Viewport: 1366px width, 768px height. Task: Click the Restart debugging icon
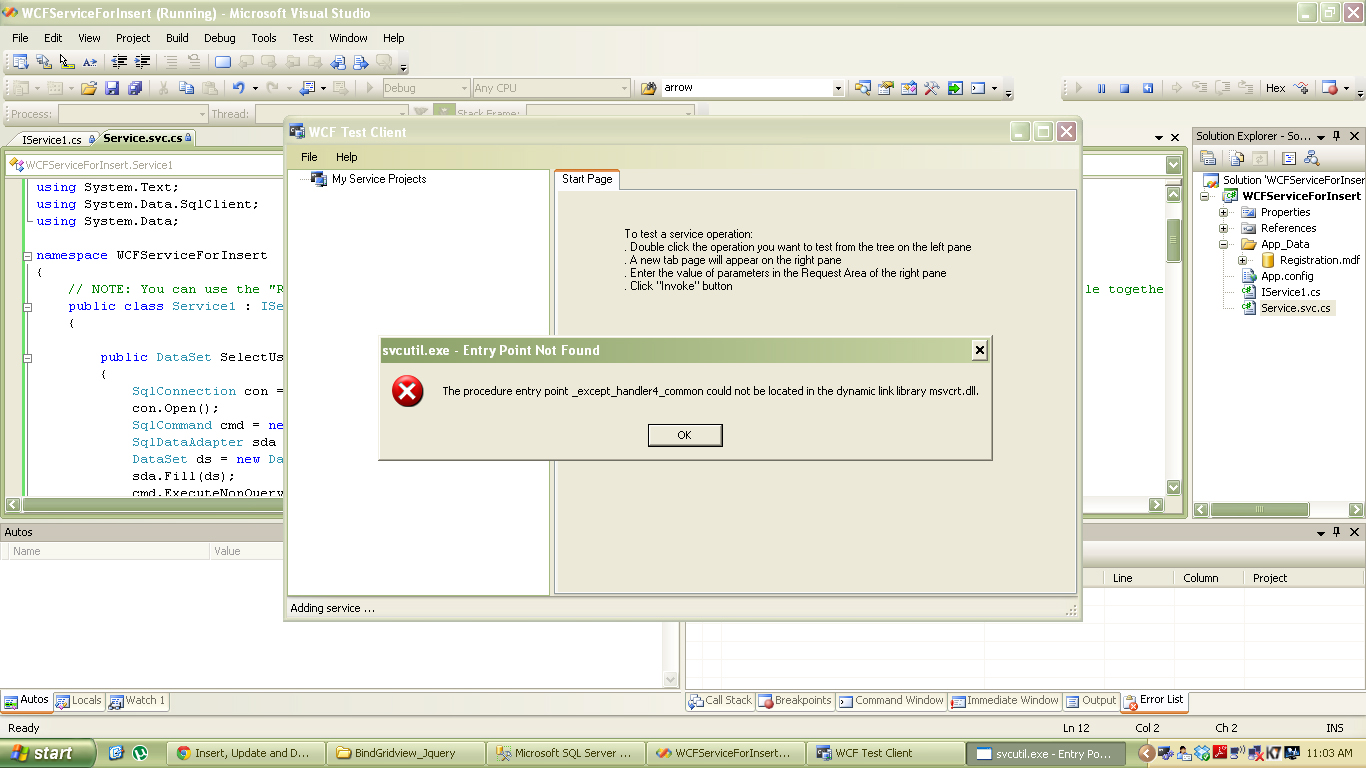tap(1148, 88)
